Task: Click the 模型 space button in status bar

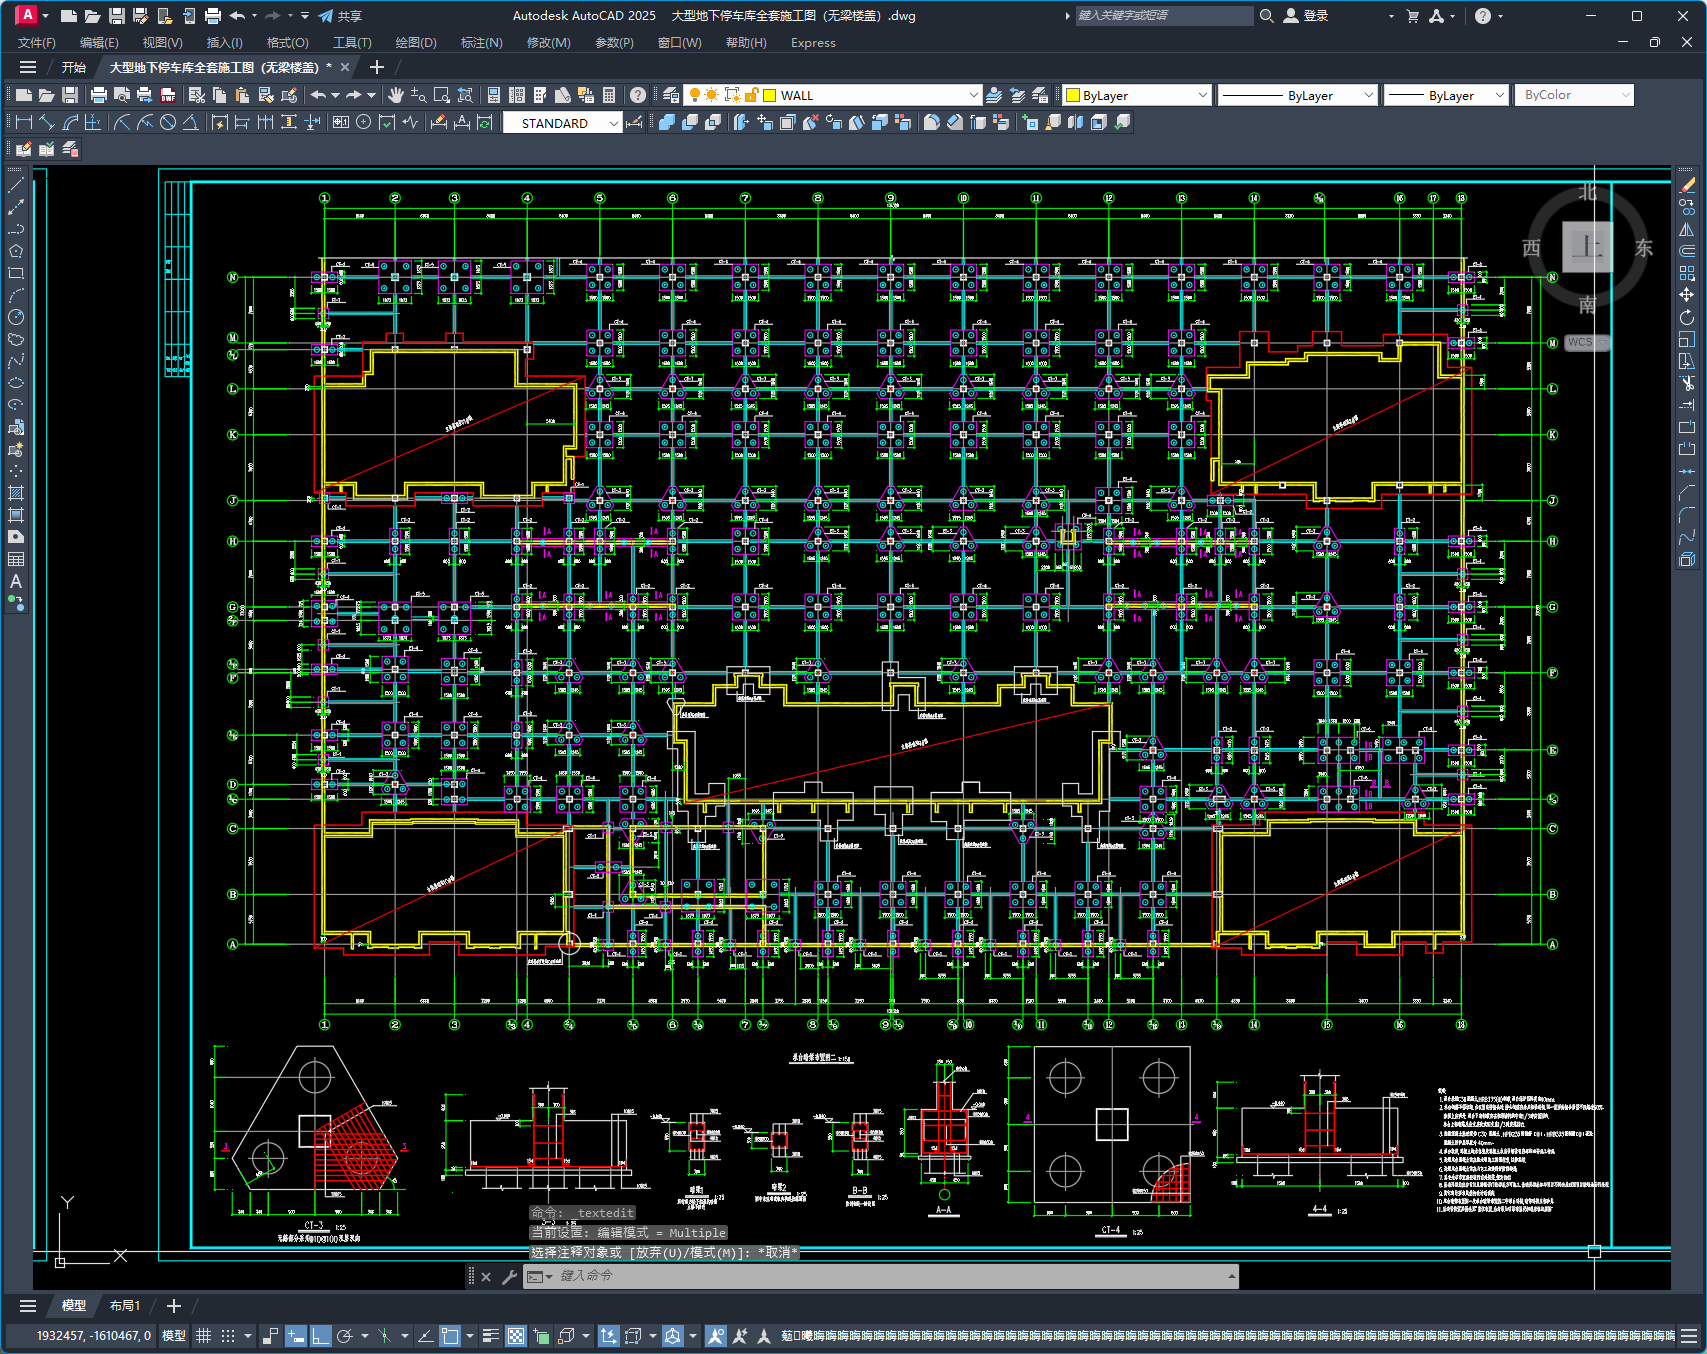Action: click(x=174, y=1336)
